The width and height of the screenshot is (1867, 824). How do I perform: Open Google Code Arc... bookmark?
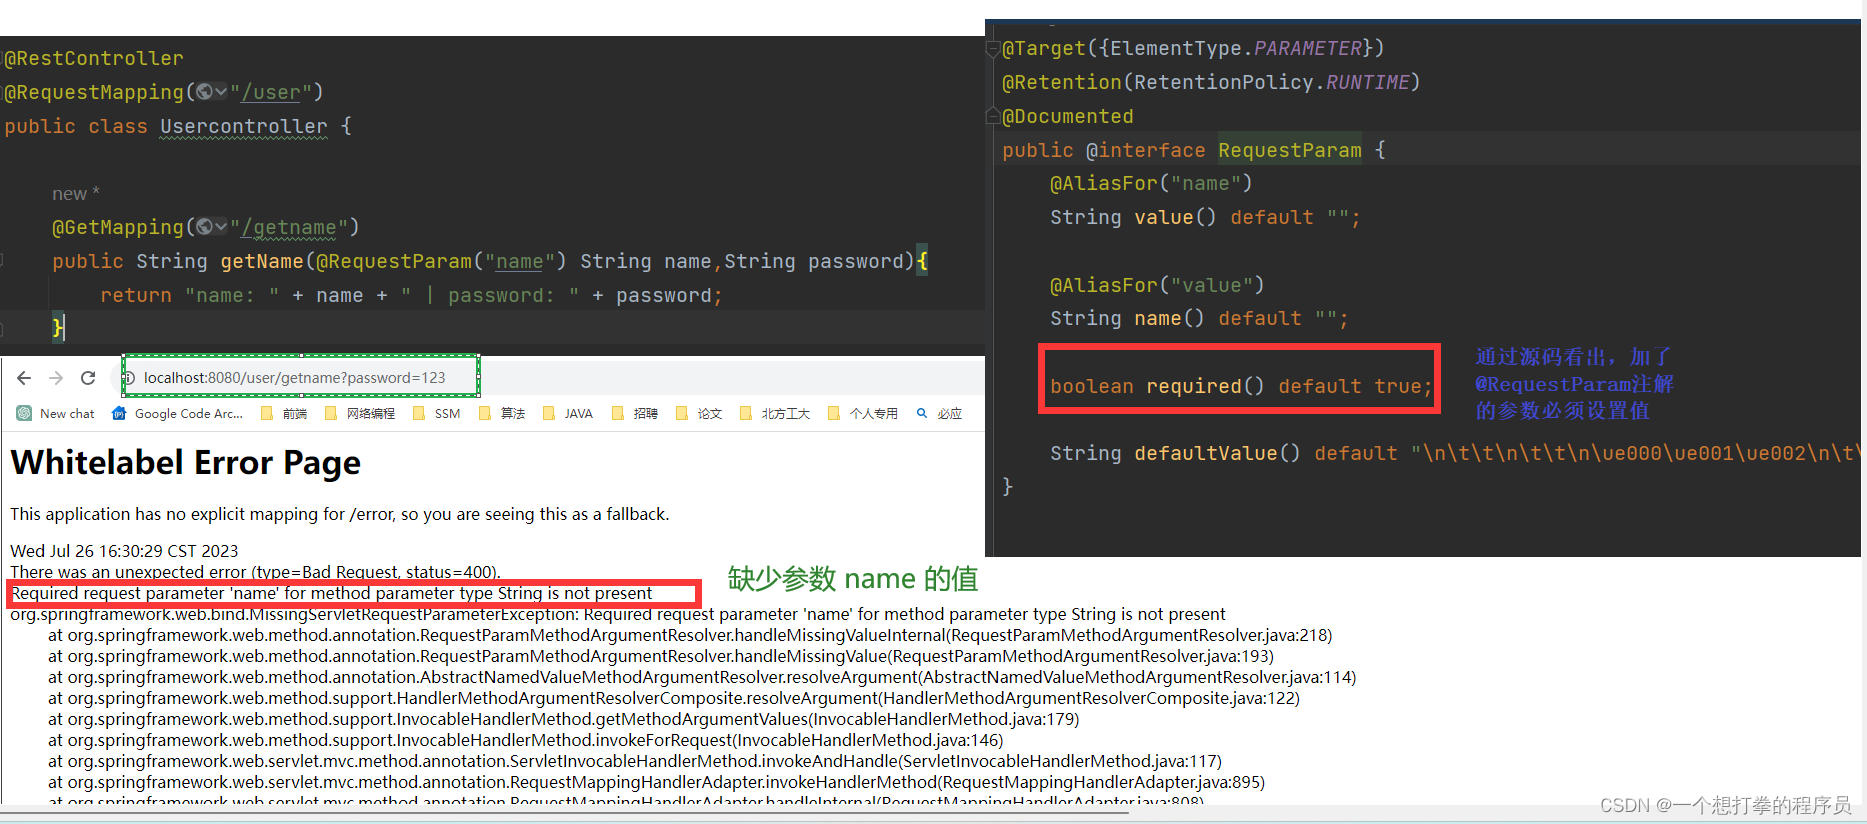[177, 413]
